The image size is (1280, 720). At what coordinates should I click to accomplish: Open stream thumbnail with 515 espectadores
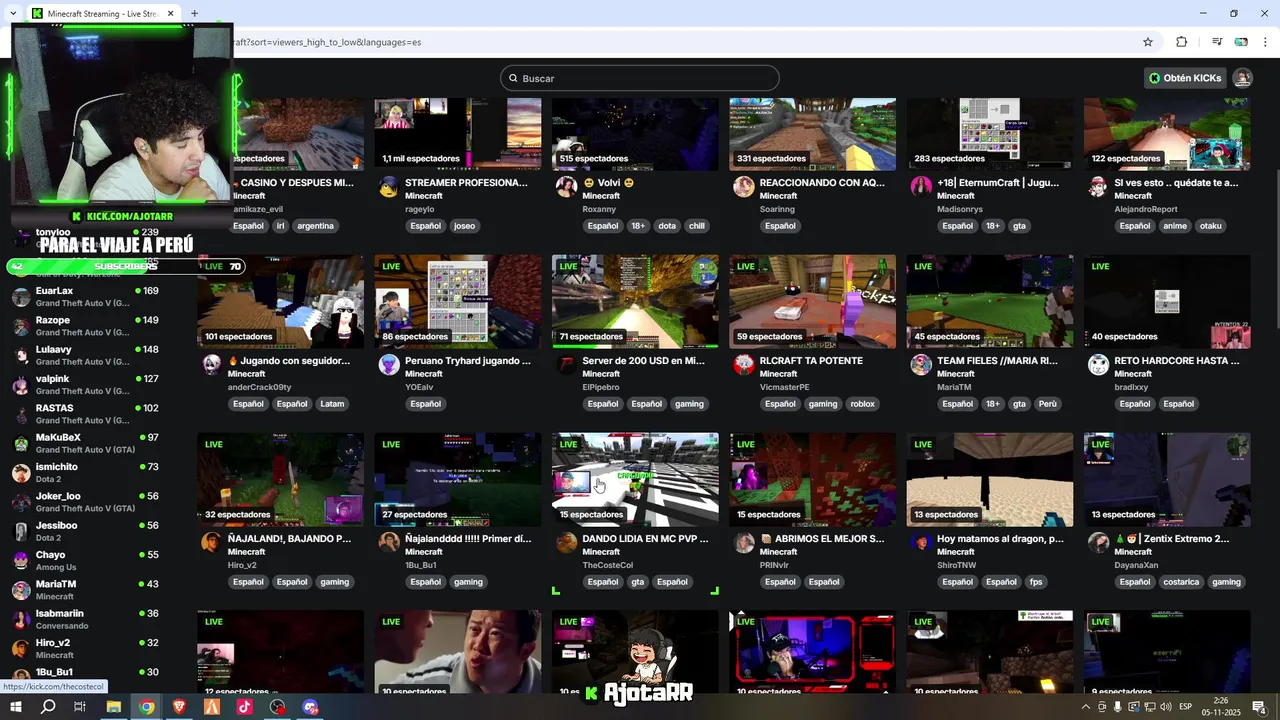click(635, 134)
